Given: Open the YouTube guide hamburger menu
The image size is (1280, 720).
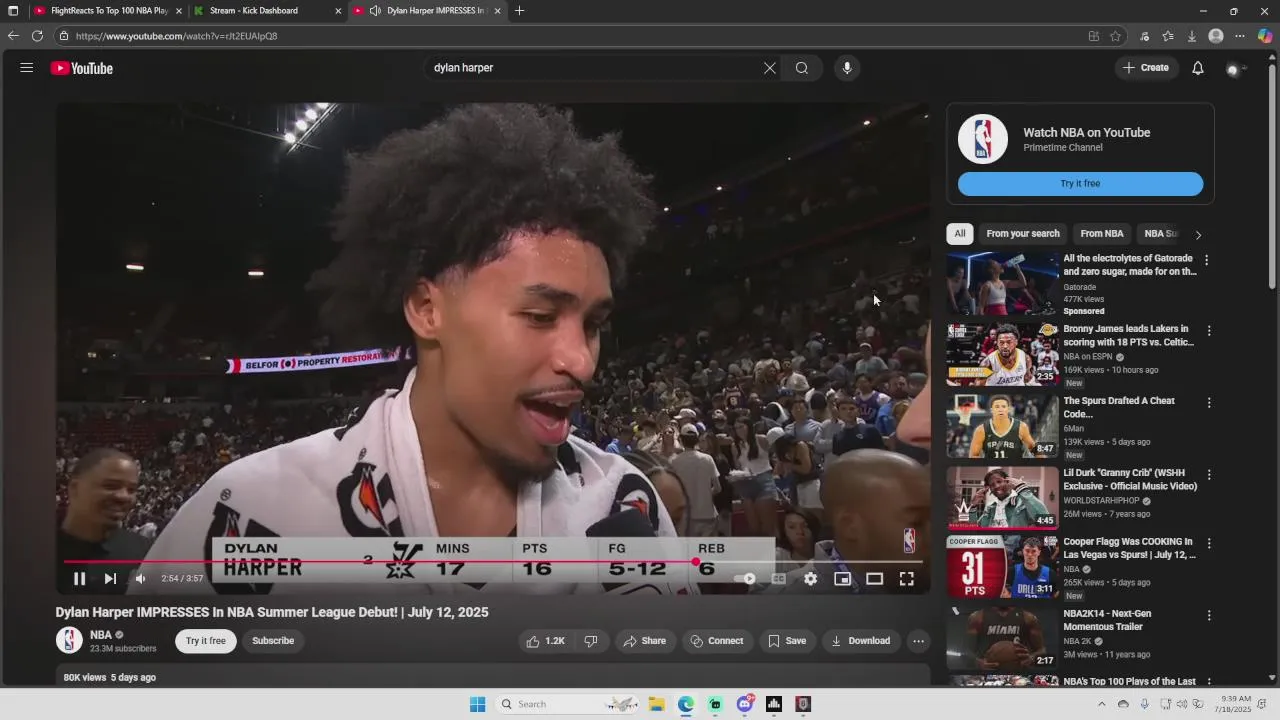Looking at the screenshot, I should tap(27, 68).
